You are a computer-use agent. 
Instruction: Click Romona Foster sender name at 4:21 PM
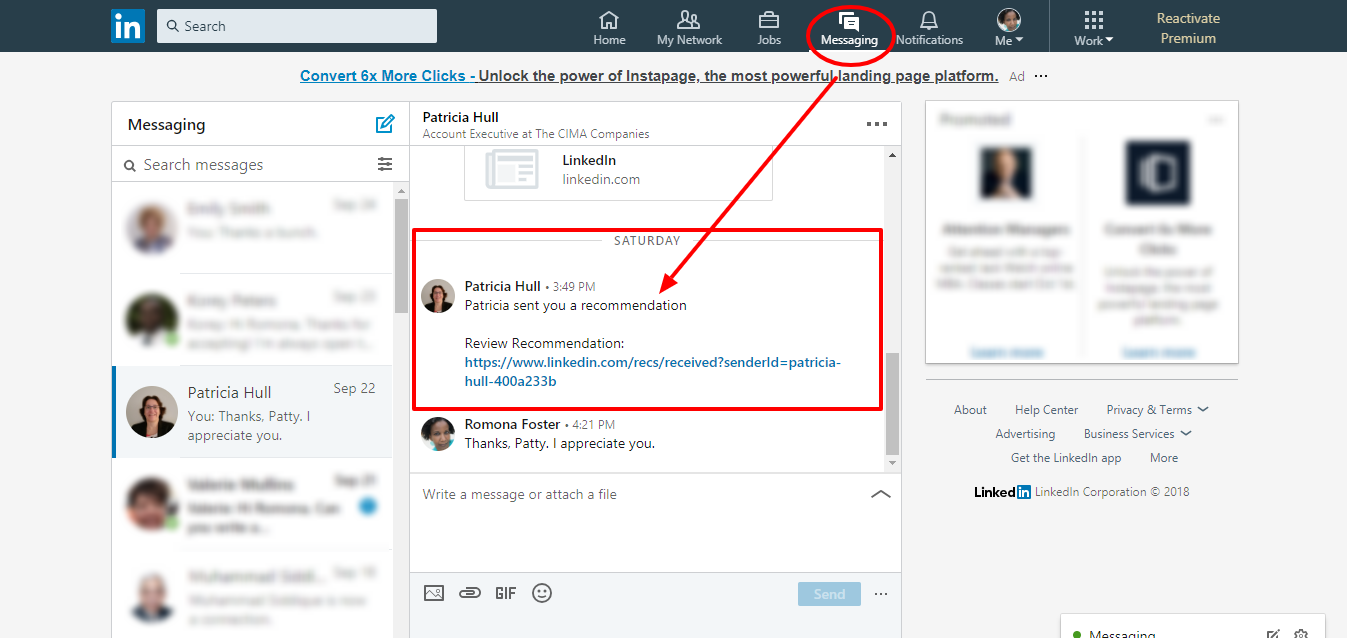tap(512, 425)
